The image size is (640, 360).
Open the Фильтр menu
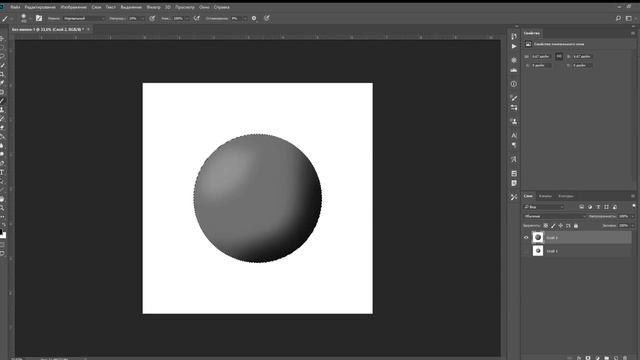[153, 7]
